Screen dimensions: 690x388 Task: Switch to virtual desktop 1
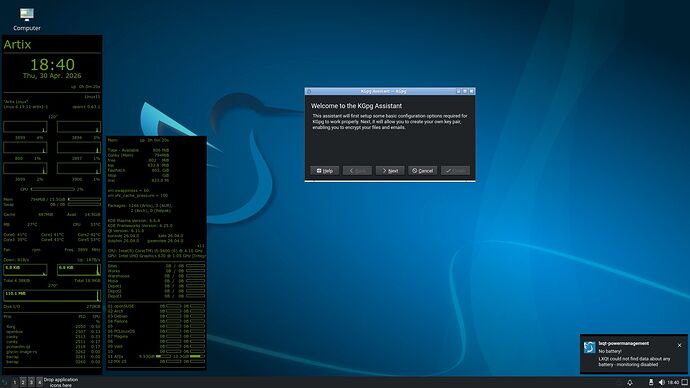coord(15,382)
